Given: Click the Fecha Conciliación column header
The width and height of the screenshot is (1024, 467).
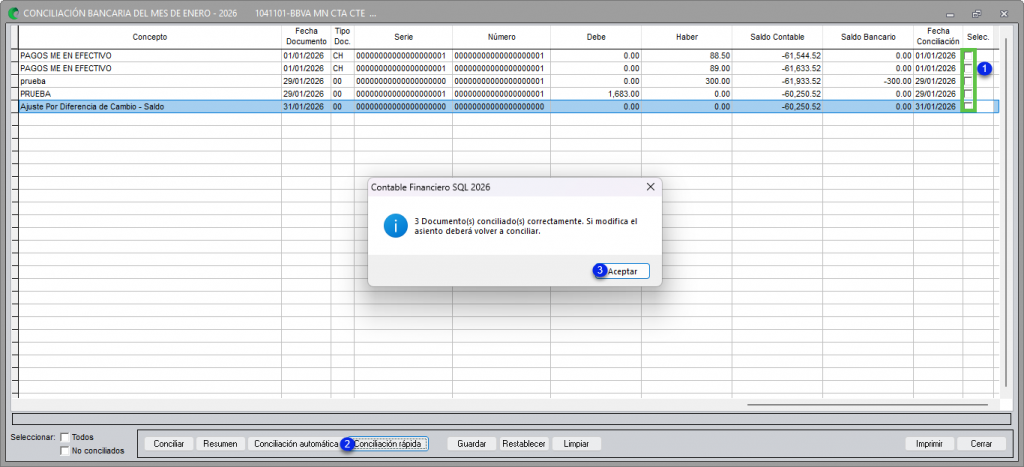Looking at the screenshot, I should pyautogui.click(x=938, y=37).
